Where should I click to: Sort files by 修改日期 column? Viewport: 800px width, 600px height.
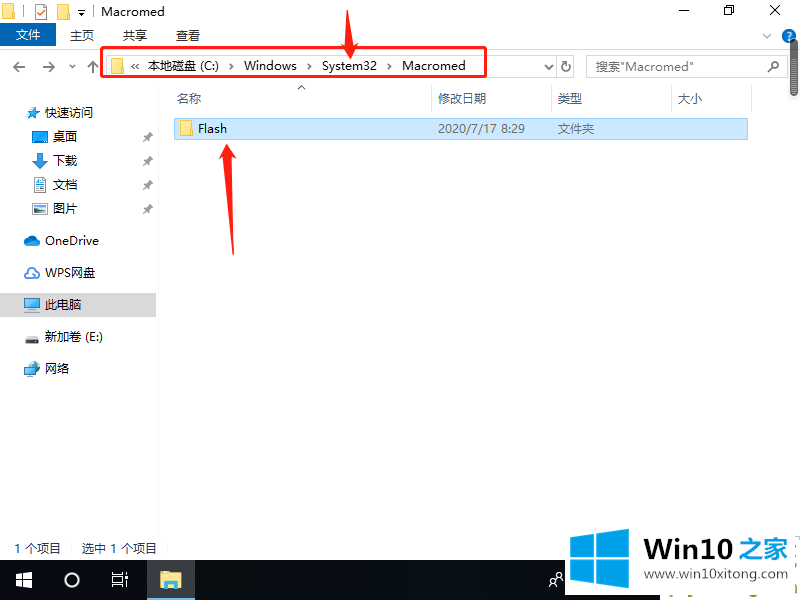click(x=462, y=98)
